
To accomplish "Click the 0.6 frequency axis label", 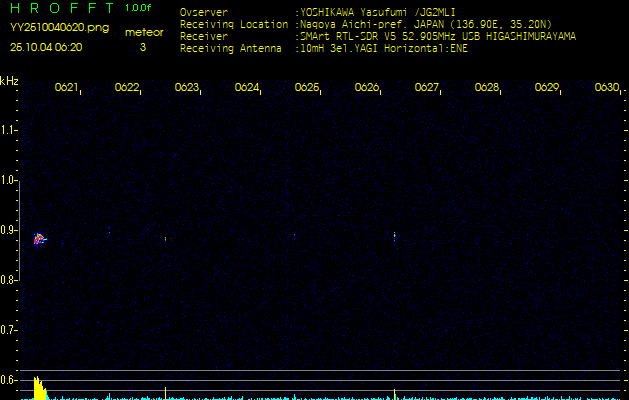I will click(7, 380).
